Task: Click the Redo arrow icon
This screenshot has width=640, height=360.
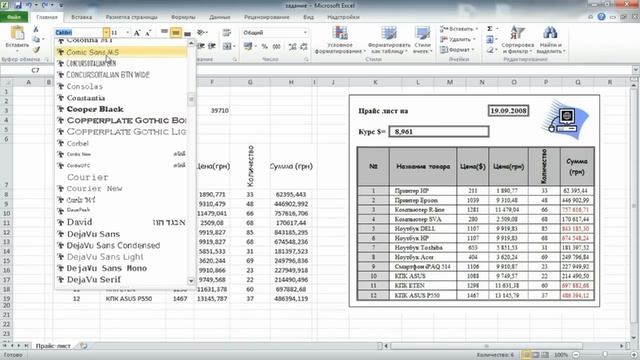Action: 45,6
